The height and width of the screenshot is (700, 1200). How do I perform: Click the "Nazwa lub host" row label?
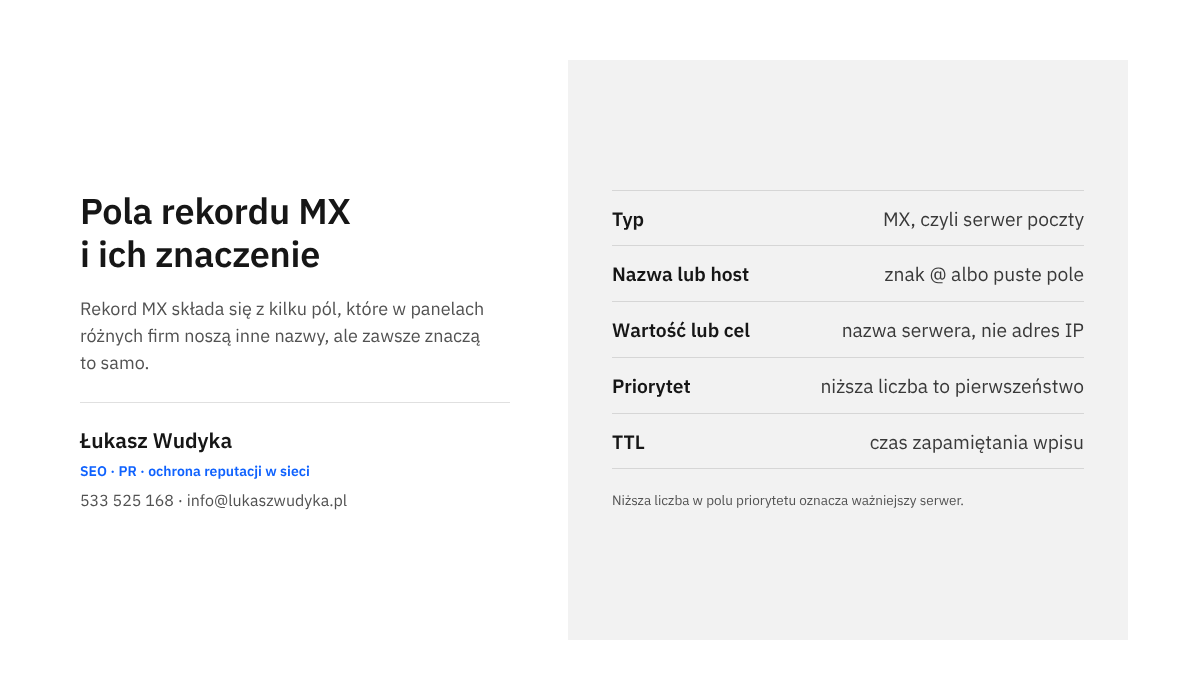[680, 274]
